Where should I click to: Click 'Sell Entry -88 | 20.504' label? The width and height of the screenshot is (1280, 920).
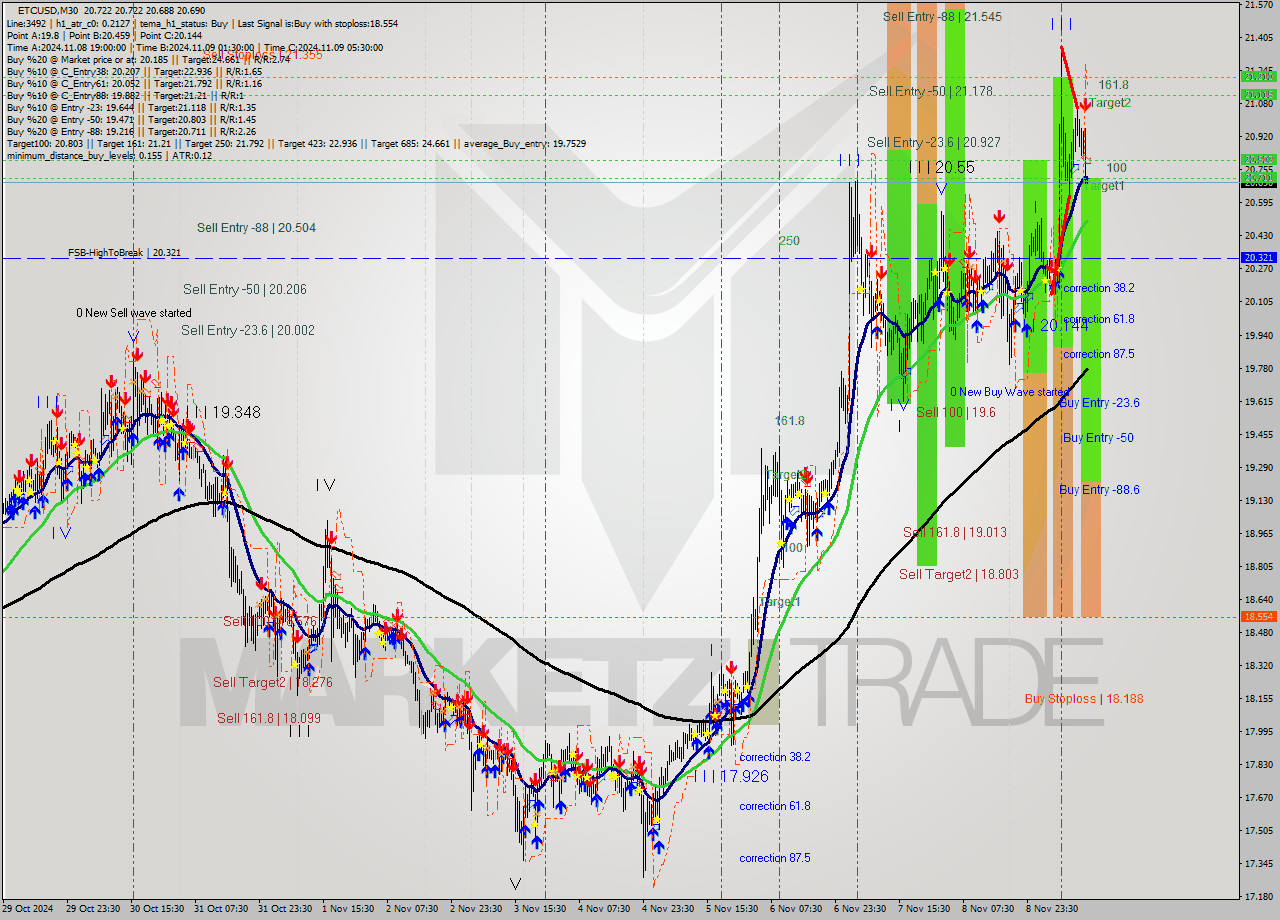(256, 228)
